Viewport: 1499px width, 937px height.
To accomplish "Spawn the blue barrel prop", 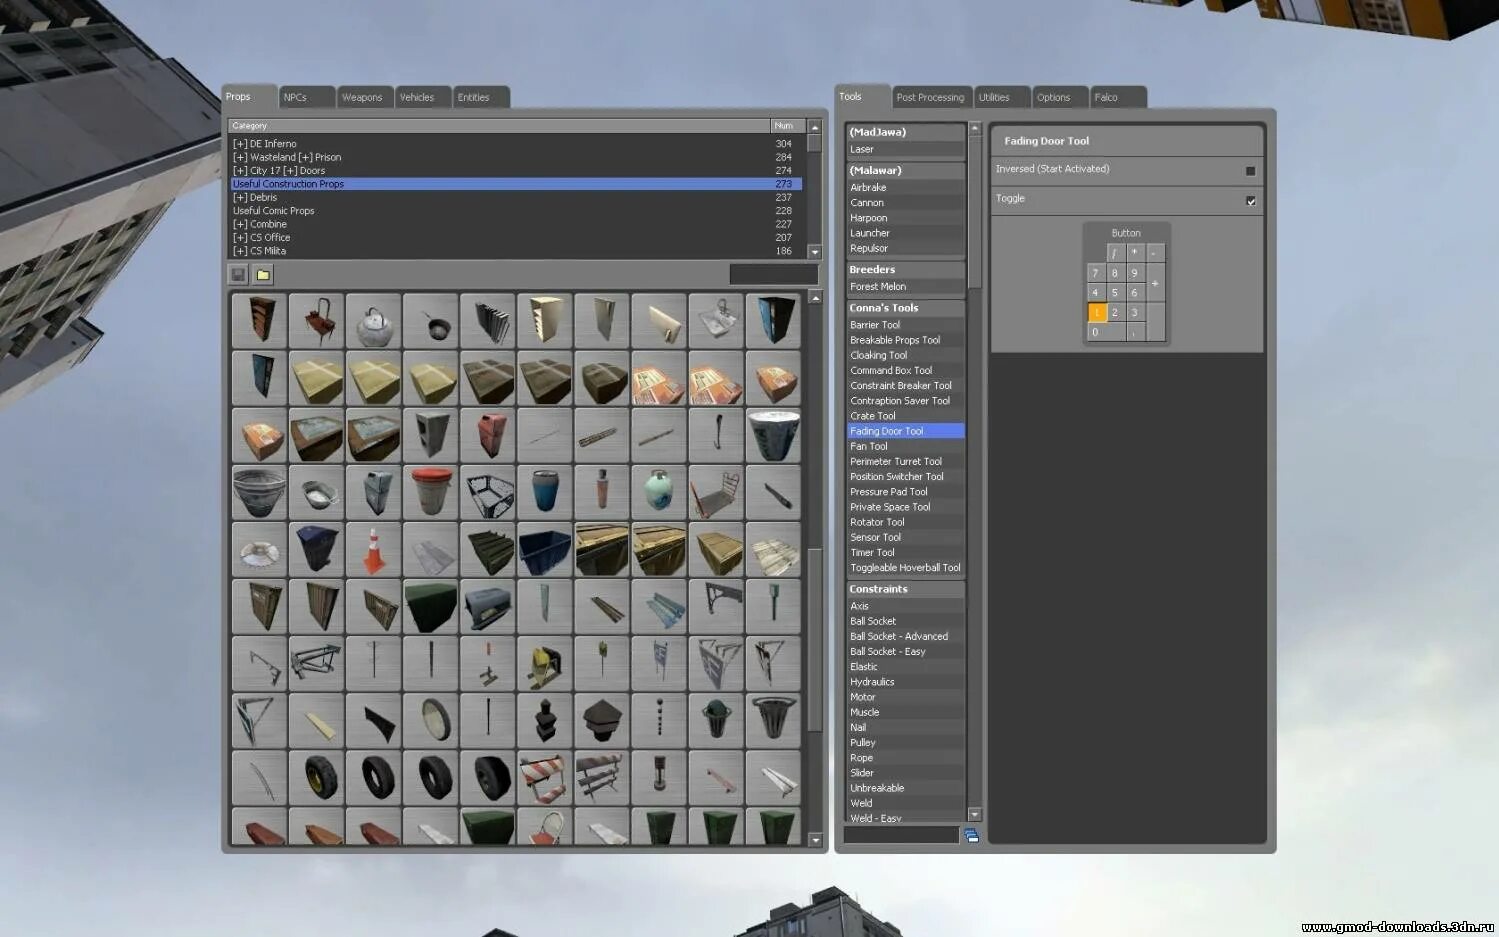I will tap(545, 492).
